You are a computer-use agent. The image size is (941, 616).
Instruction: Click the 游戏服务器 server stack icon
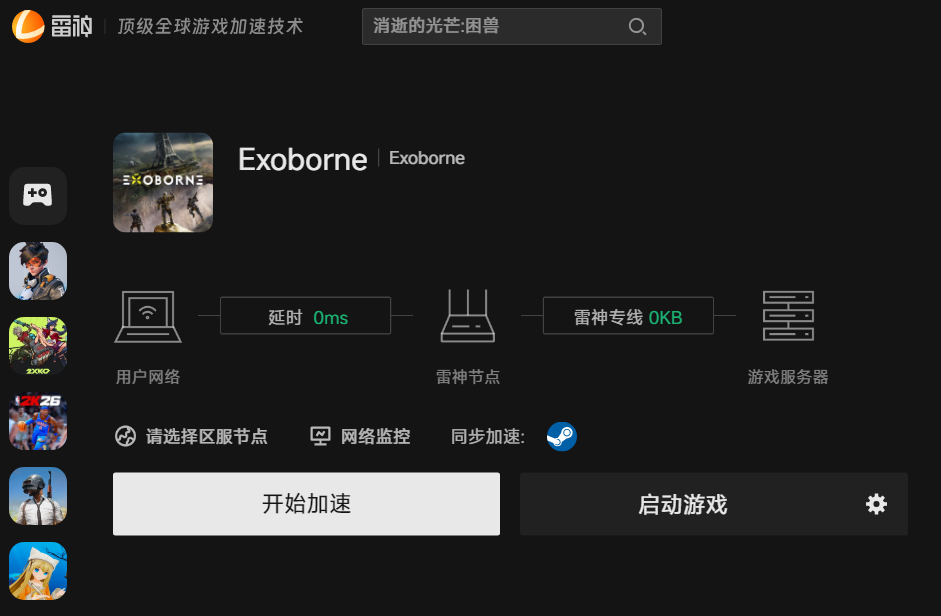click(788, 316)
